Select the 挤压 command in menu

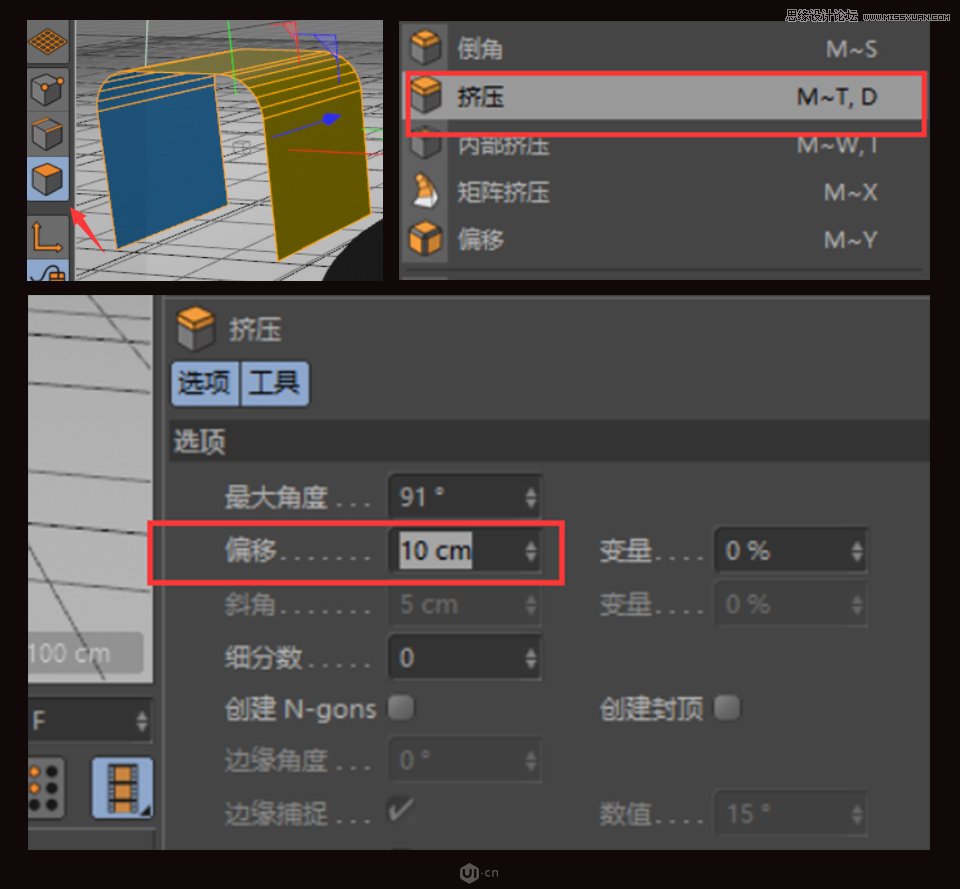tap(483, 97)
